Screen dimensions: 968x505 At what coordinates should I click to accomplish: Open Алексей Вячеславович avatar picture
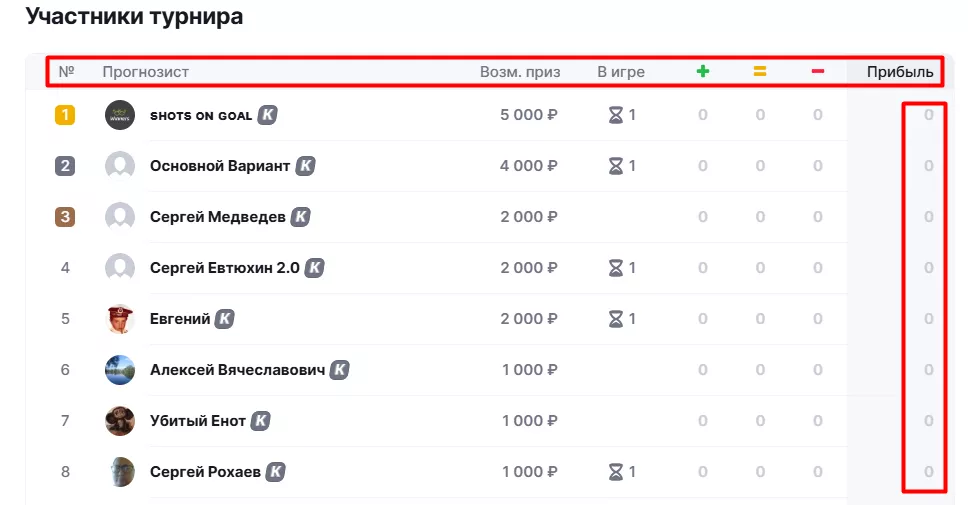[x=120, y=370]
